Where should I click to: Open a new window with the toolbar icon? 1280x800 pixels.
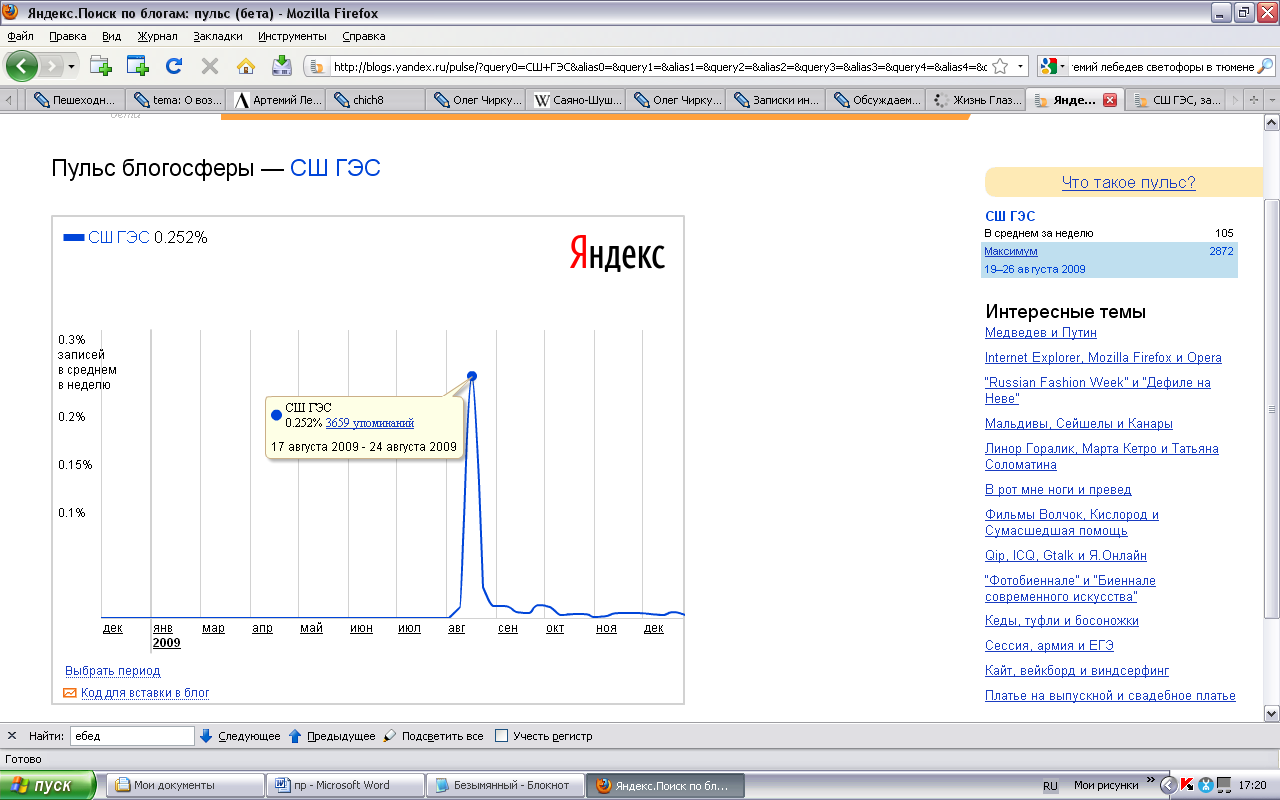pos(137,66)
